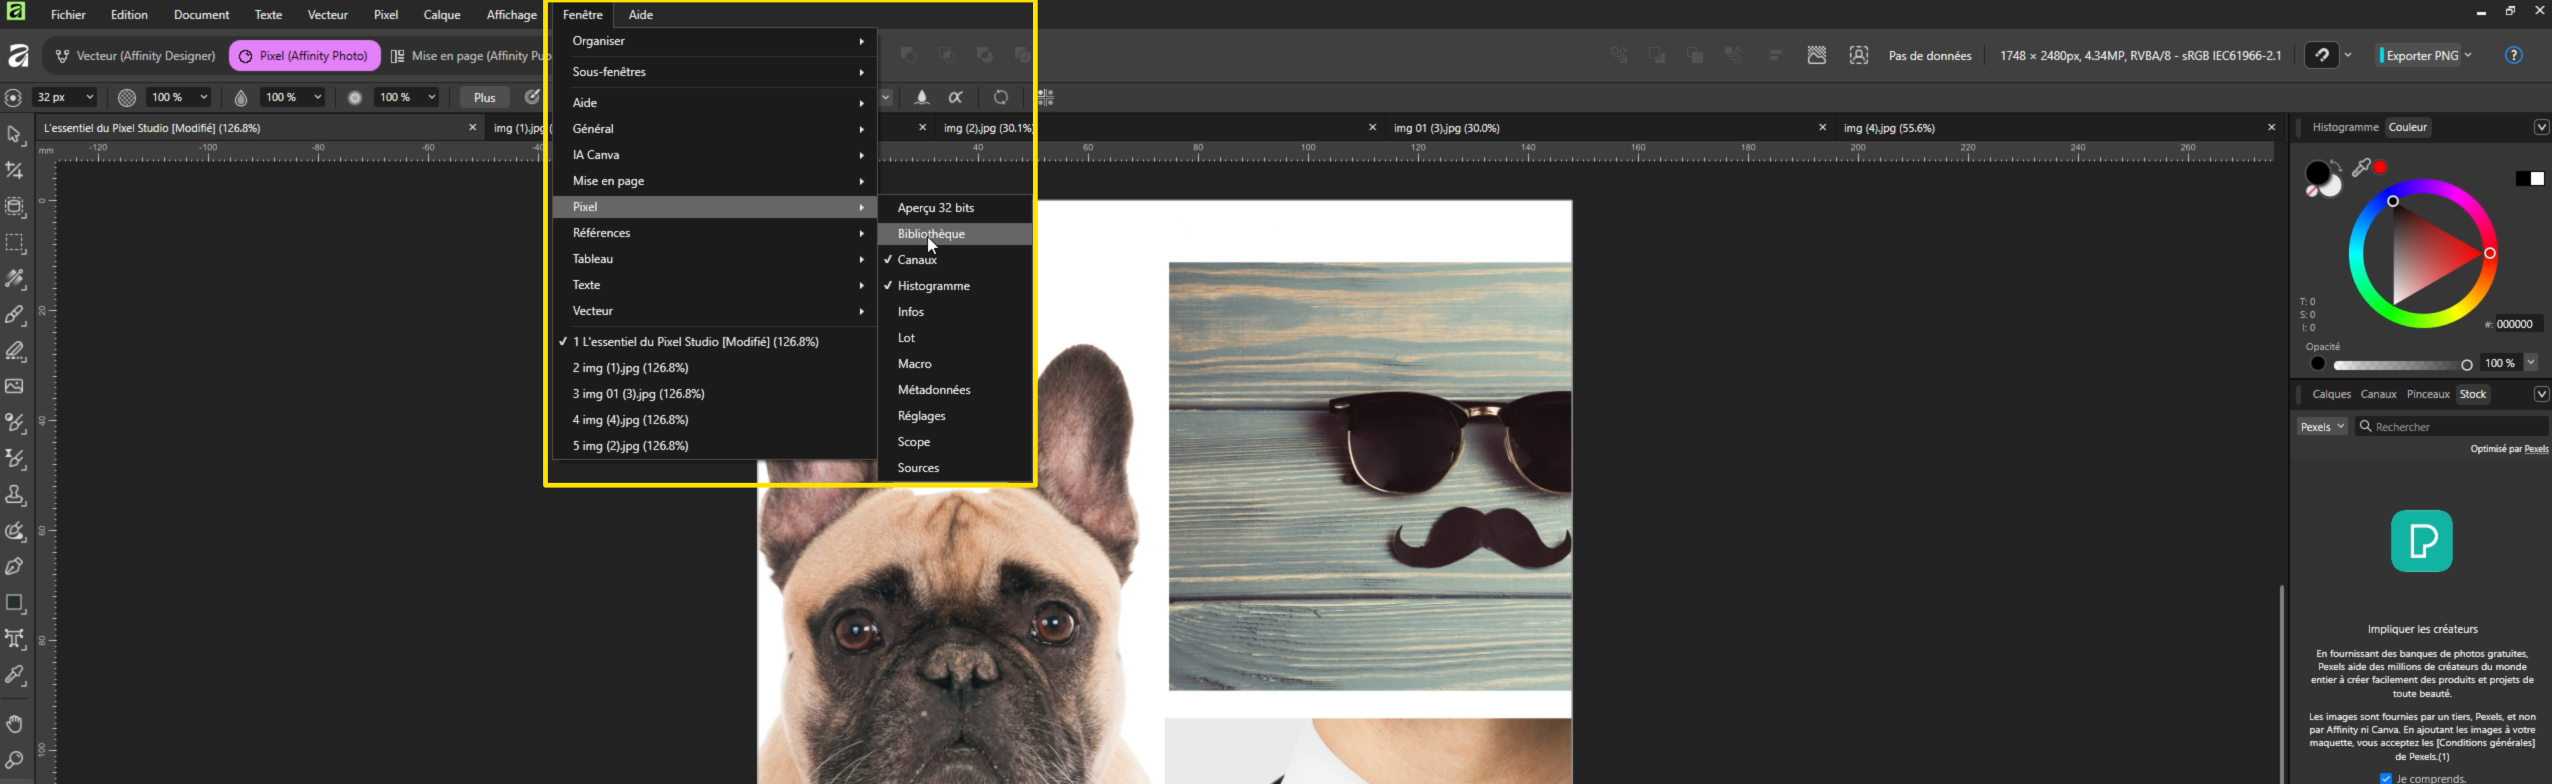Click the Opacité slider in color panel
Viewport: 2552px width, 784px height.
[2399, 364]
